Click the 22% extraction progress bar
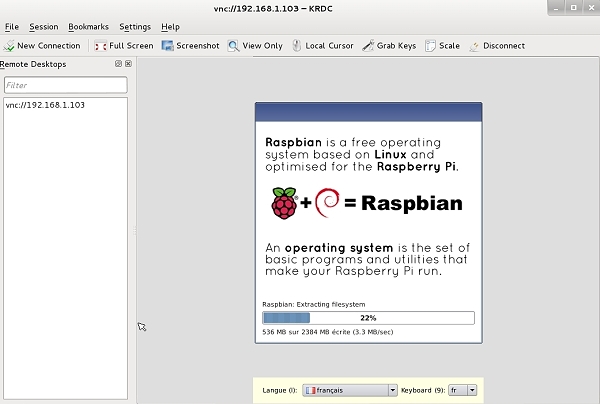This screenshot has width=600, height=404. pyautogui.click(x=368, y=318)
